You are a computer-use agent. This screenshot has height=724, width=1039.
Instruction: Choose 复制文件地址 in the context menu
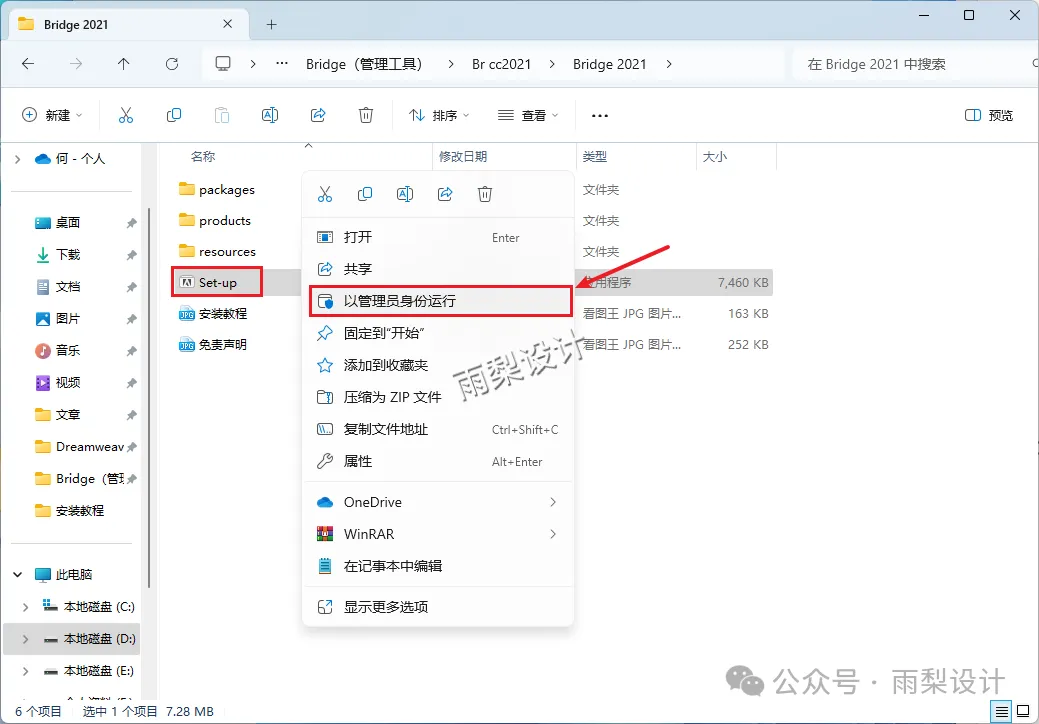coord(437,429)
